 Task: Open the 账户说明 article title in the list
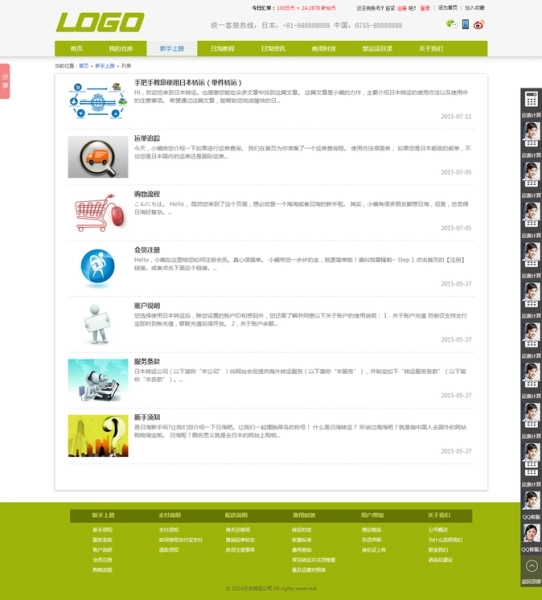click(x=147, y=306)
